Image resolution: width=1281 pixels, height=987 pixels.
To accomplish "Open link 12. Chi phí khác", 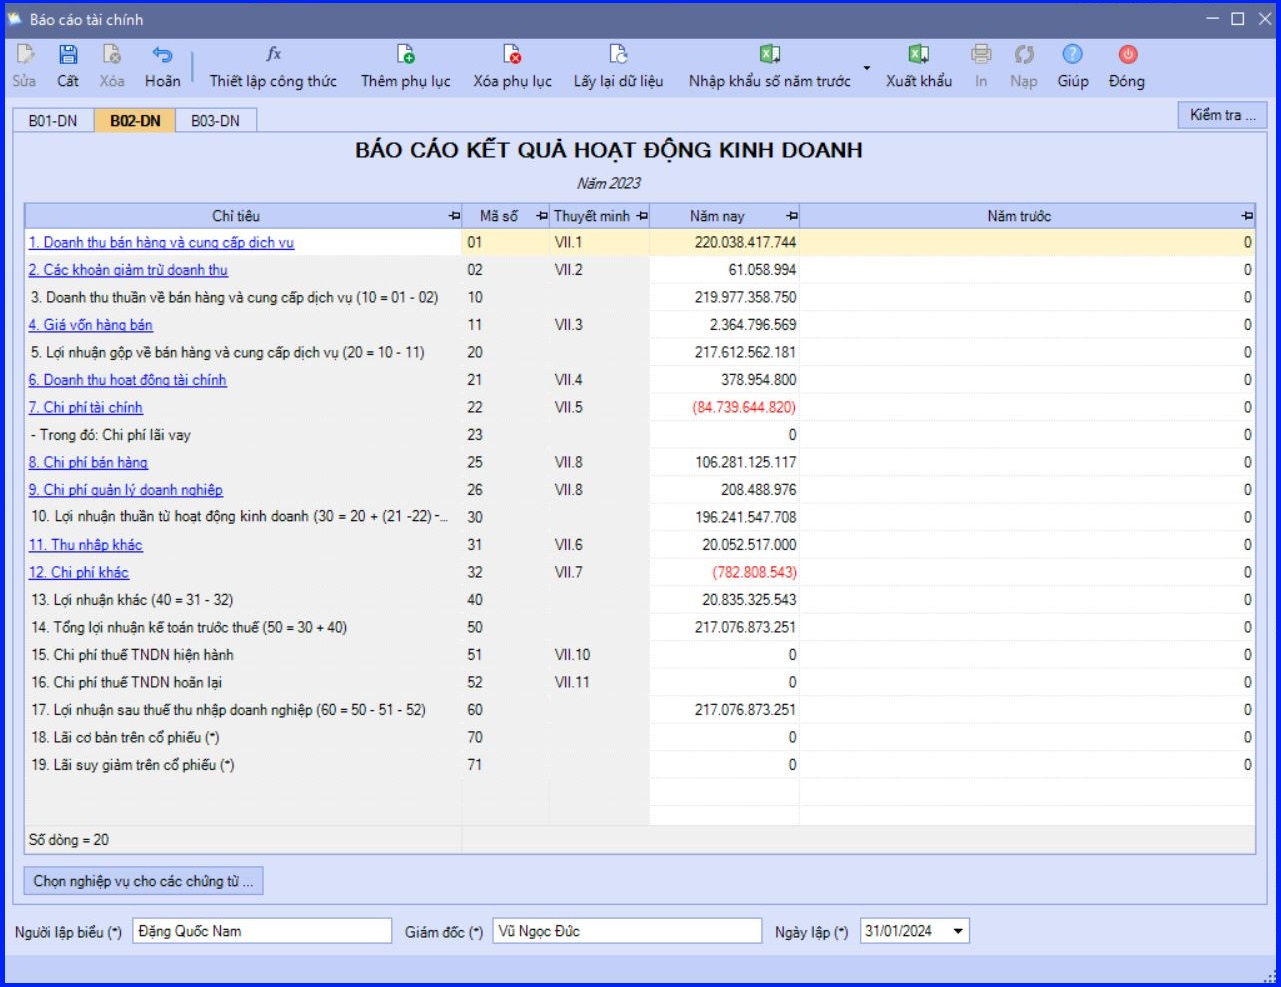I will click(x=78, y=572).
